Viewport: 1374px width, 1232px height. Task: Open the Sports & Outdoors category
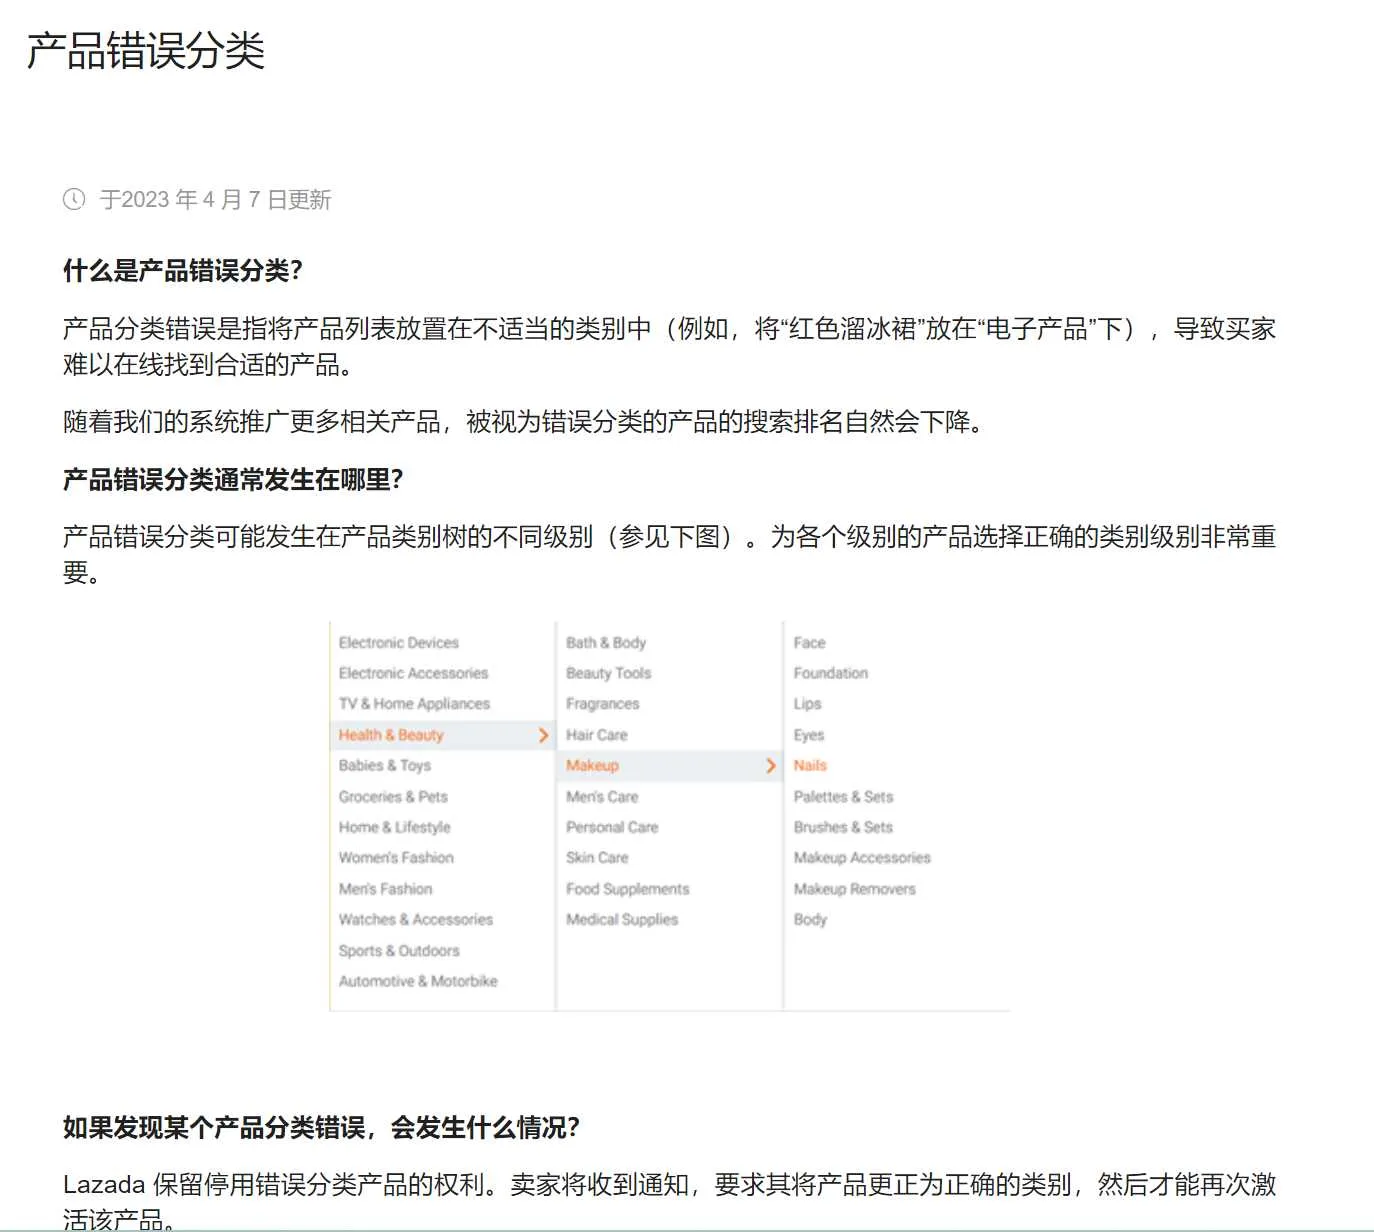(399, 950)
